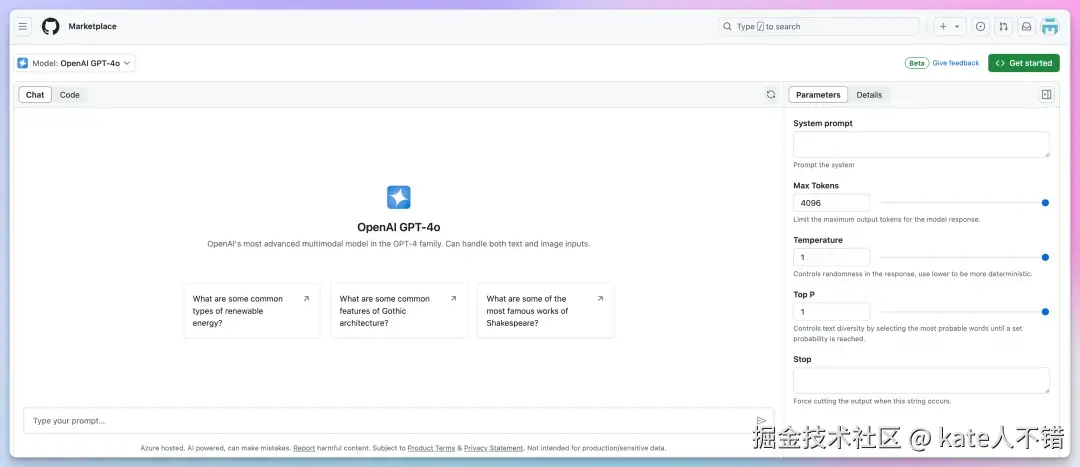Click the Beta badge
This screenshot has width=1080, height=467.
point(917,63)
